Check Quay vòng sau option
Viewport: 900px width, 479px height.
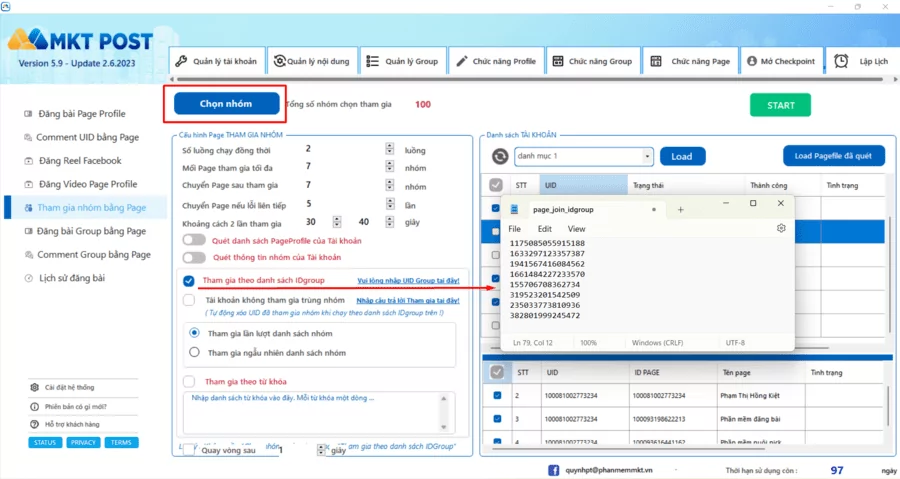point(189,450)
